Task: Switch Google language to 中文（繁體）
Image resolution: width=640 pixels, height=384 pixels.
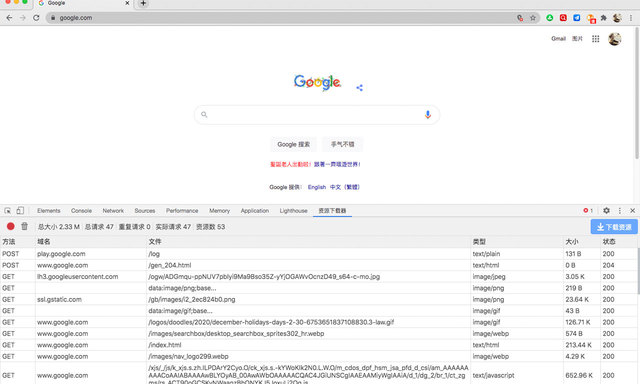Action: (x=345, y=187)
